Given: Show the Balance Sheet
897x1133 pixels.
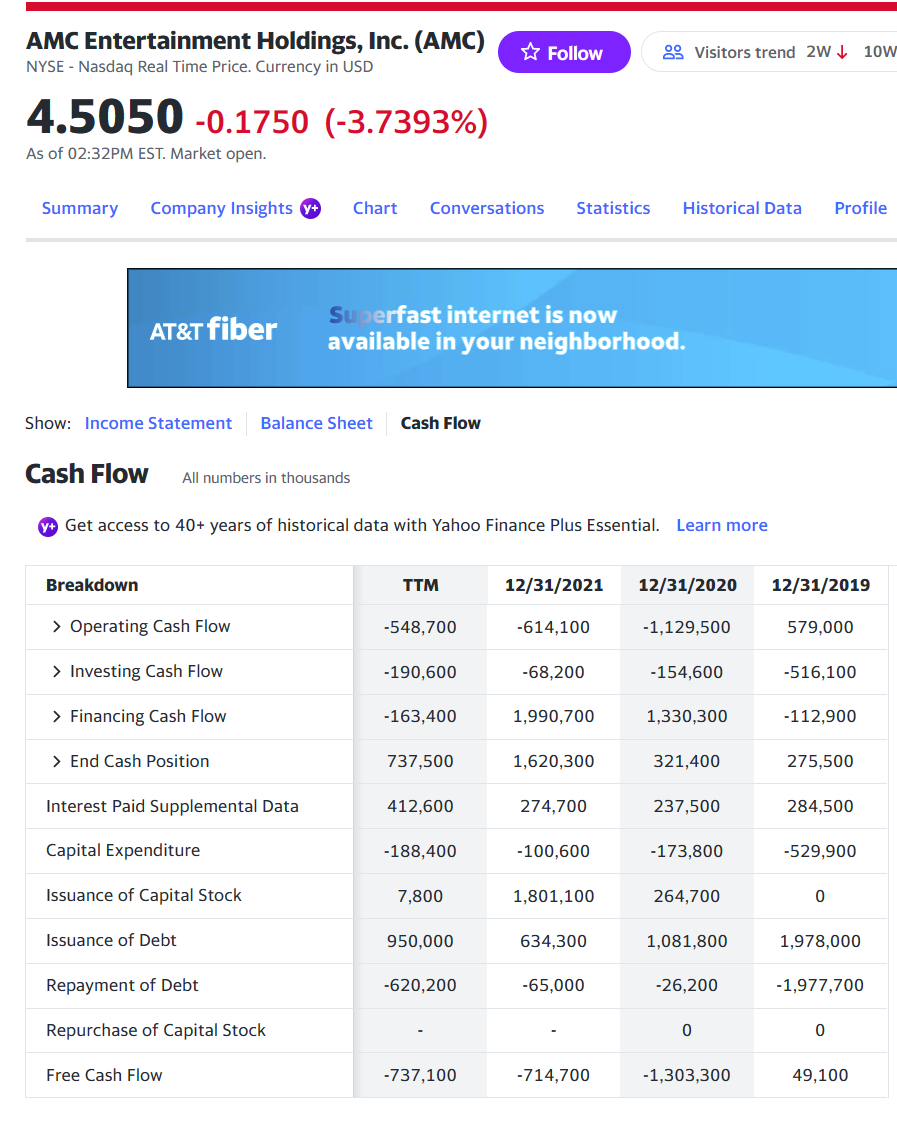Looking at the screenshot, I should (x=317, y=423).
